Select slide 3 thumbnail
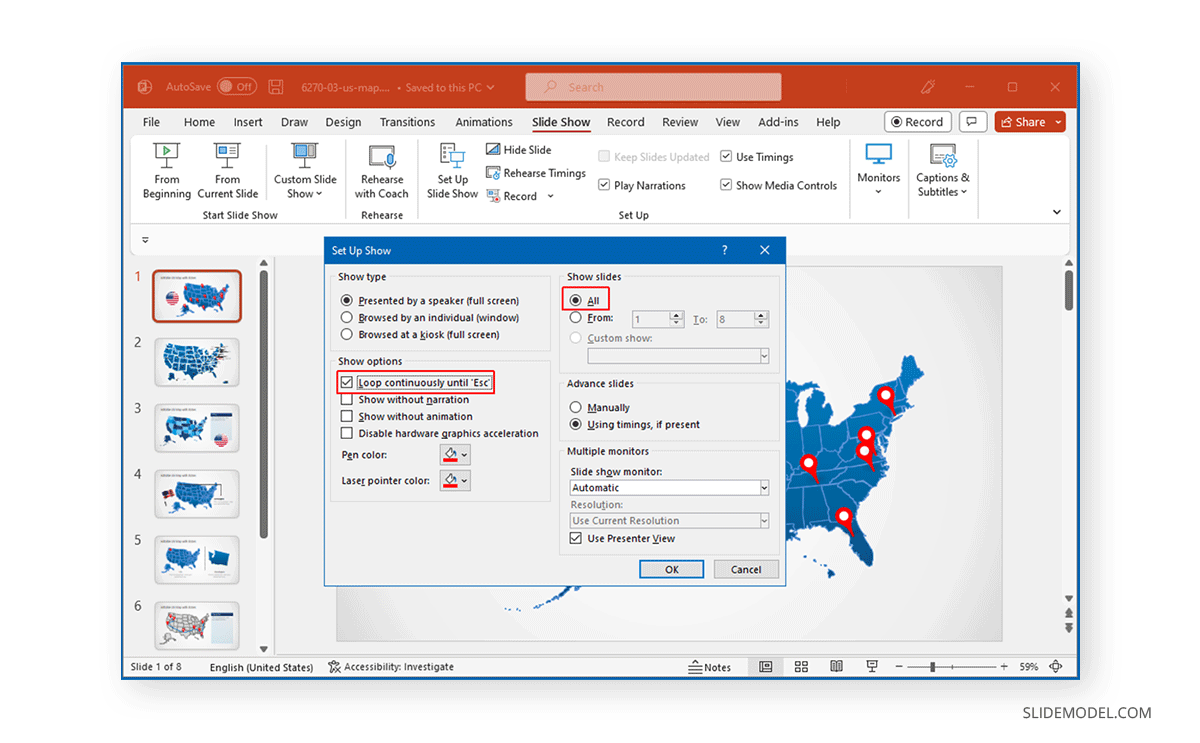 (196, 428)
